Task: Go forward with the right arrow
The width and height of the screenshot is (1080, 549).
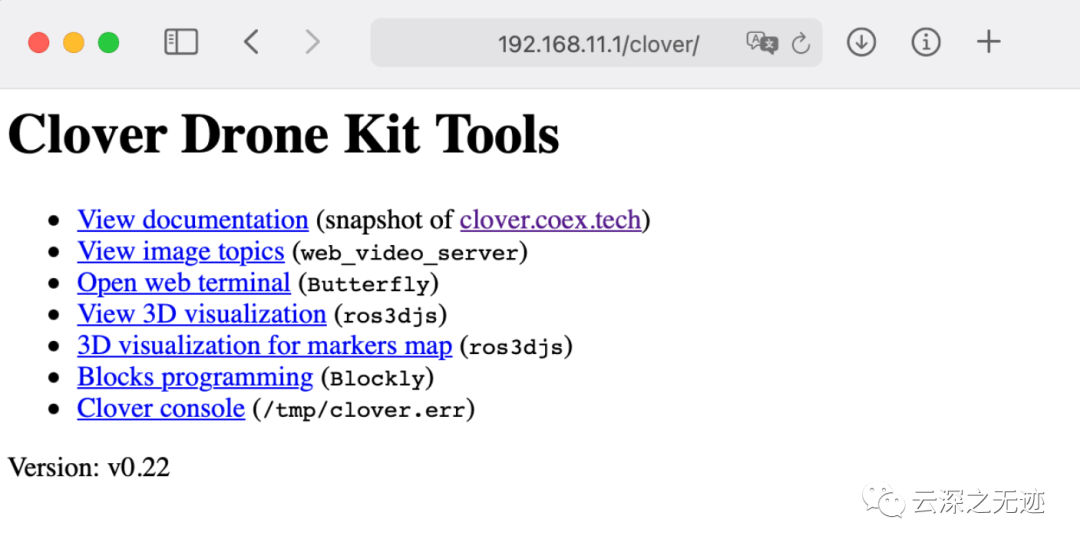Action: tap(313, 42)
